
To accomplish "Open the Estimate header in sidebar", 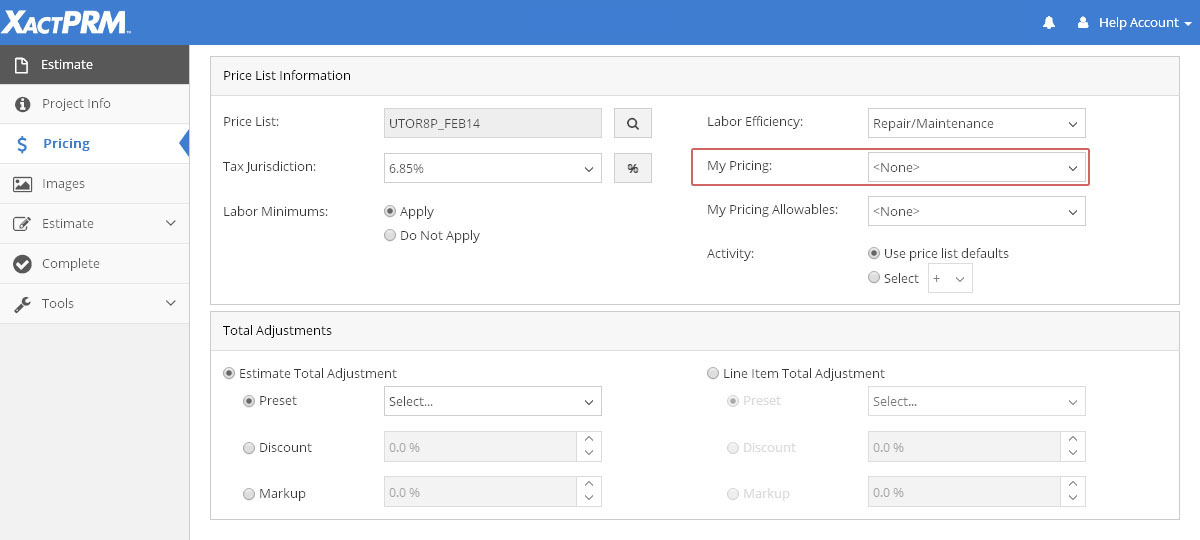I will coord(66,64).
